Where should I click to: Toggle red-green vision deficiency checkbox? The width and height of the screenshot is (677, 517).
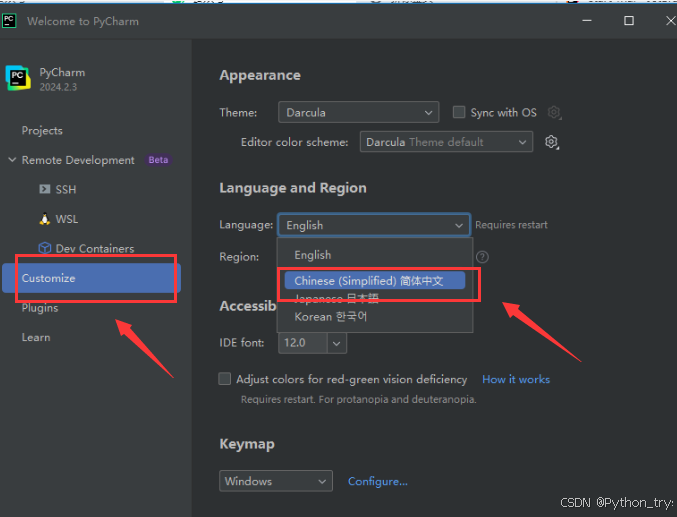click(x=225, y=379)
